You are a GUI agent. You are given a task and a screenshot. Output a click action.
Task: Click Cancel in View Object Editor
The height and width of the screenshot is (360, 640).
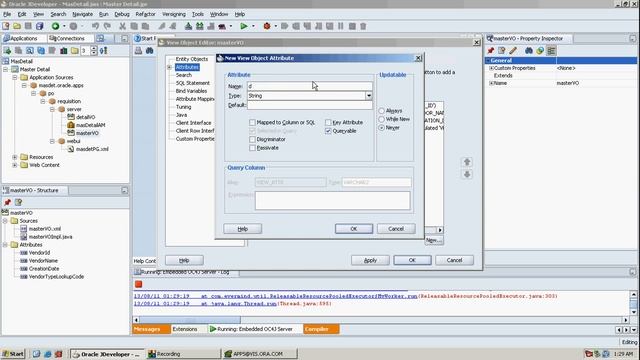click(454, 260)
